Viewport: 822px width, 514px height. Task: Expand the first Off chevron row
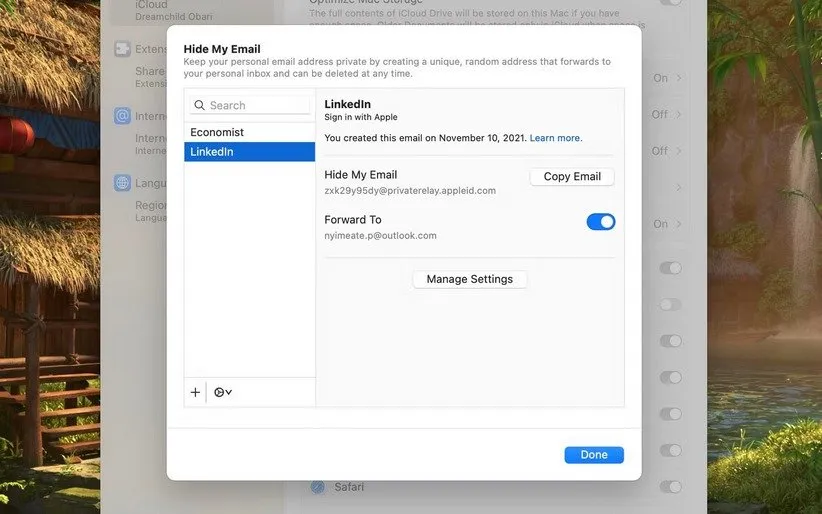point(668,115)
